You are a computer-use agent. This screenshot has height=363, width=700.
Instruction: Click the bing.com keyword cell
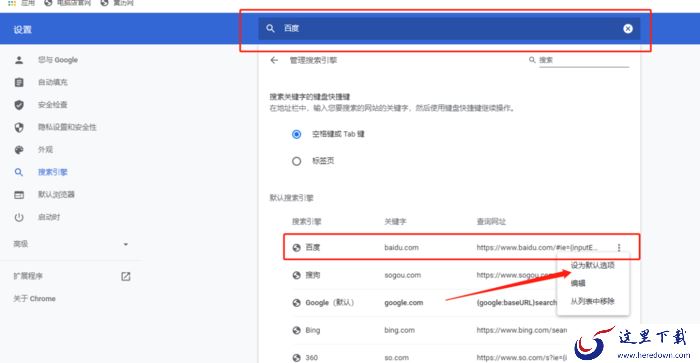coord(400,330)
